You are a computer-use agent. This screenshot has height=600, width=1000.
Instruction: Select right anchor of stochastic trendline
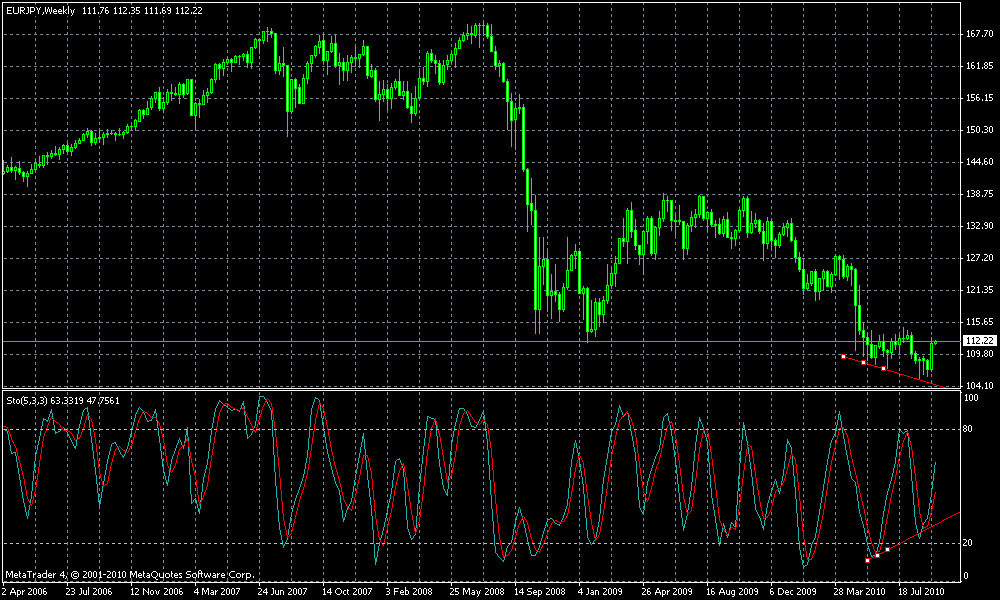(888, 550)
